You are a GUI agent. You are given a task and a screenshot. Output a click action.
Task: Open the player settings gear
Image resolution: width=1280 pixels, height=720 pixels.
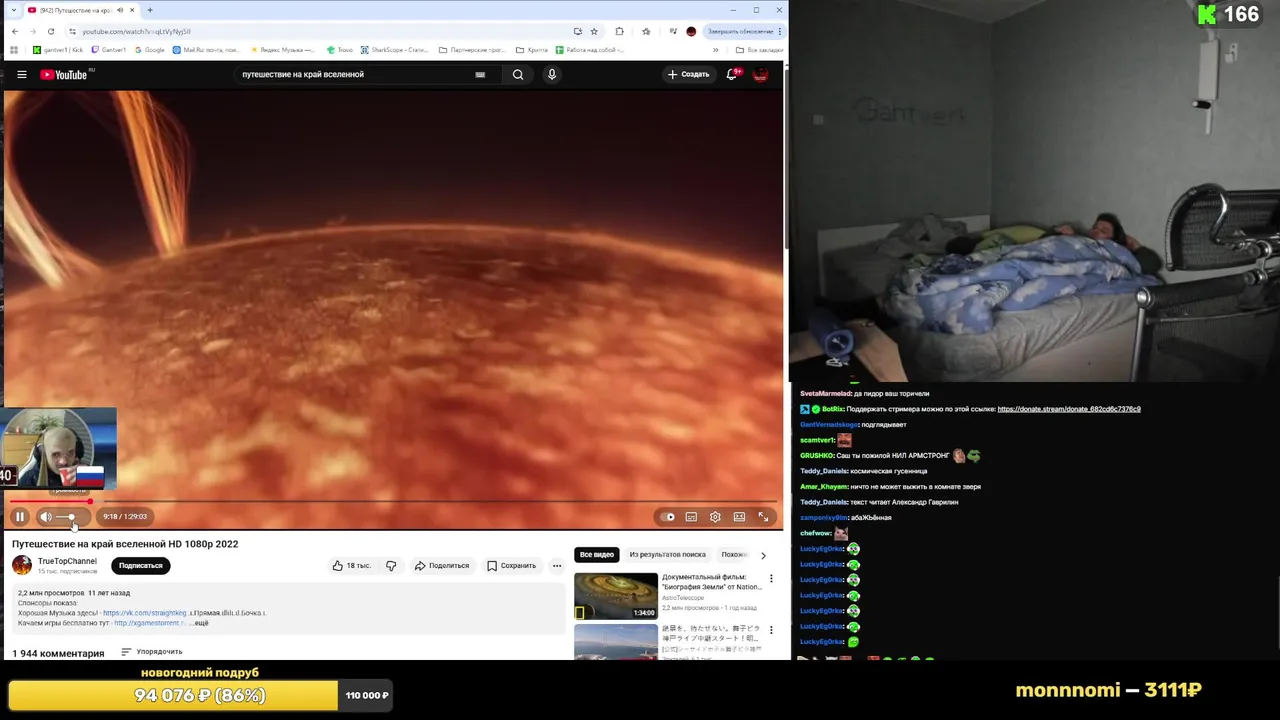click(715, 517)
